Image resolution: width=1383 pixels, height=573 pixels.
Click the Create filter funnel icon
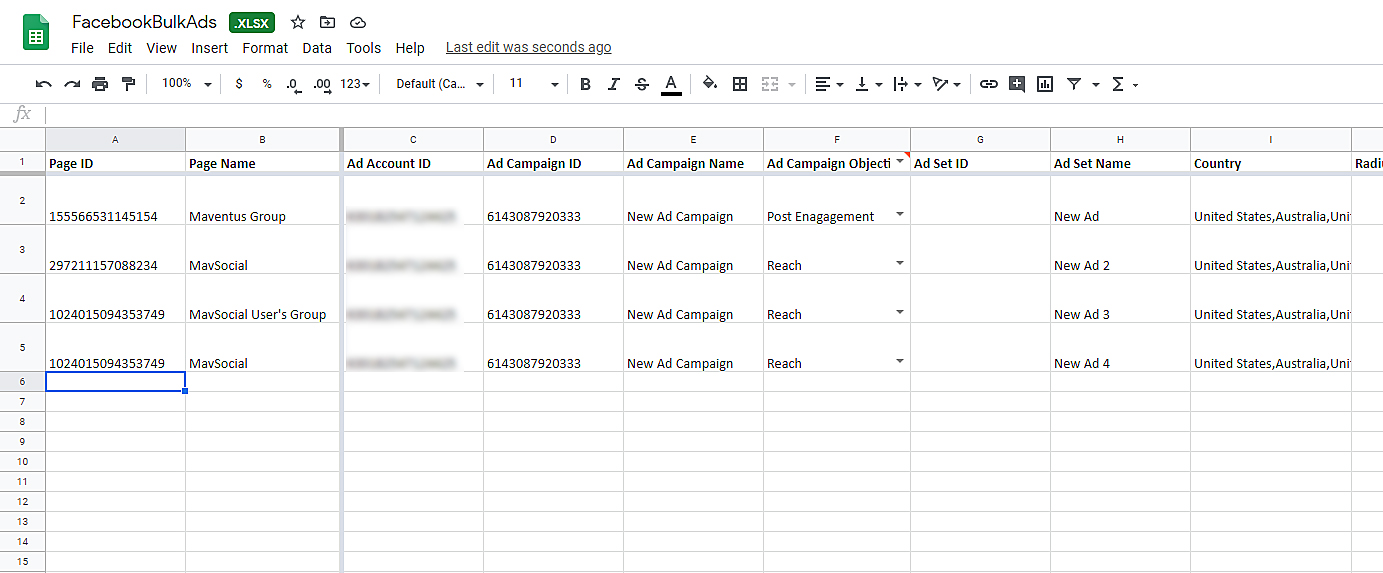coord(1074,84)
